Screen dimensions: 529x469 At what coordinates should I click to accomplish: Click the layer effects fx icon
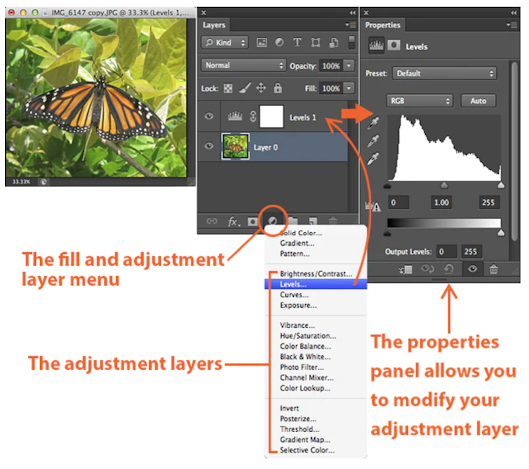233,221
